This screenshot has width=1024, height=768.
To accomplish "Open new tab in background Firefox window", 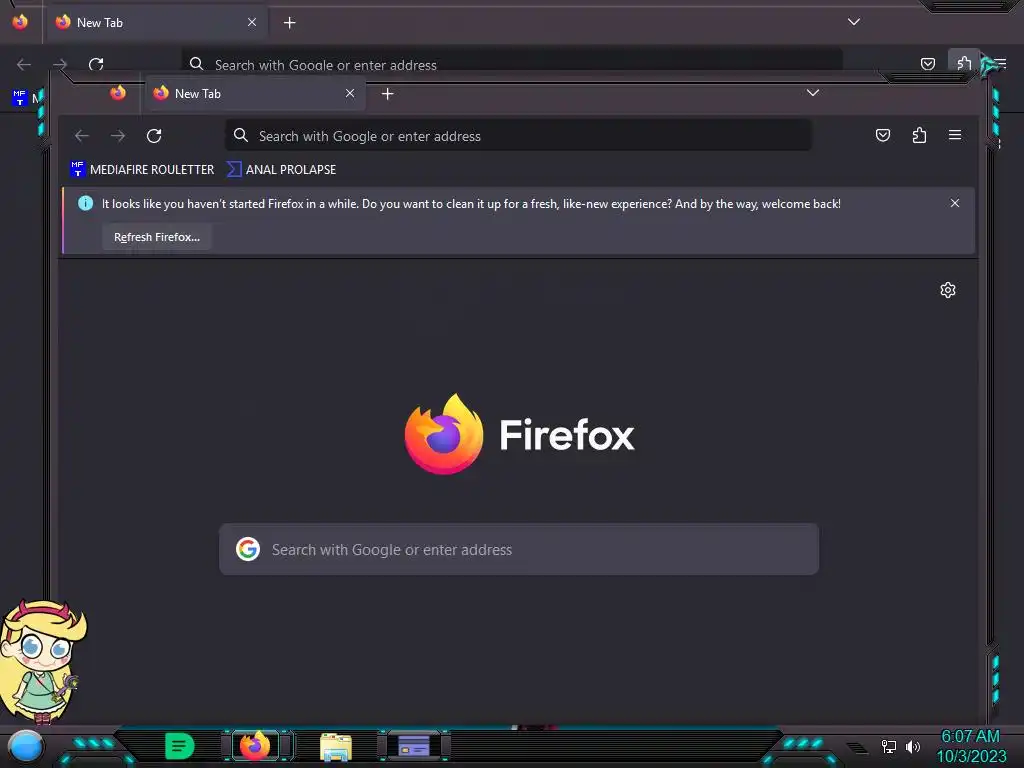I will pos(289,23).
